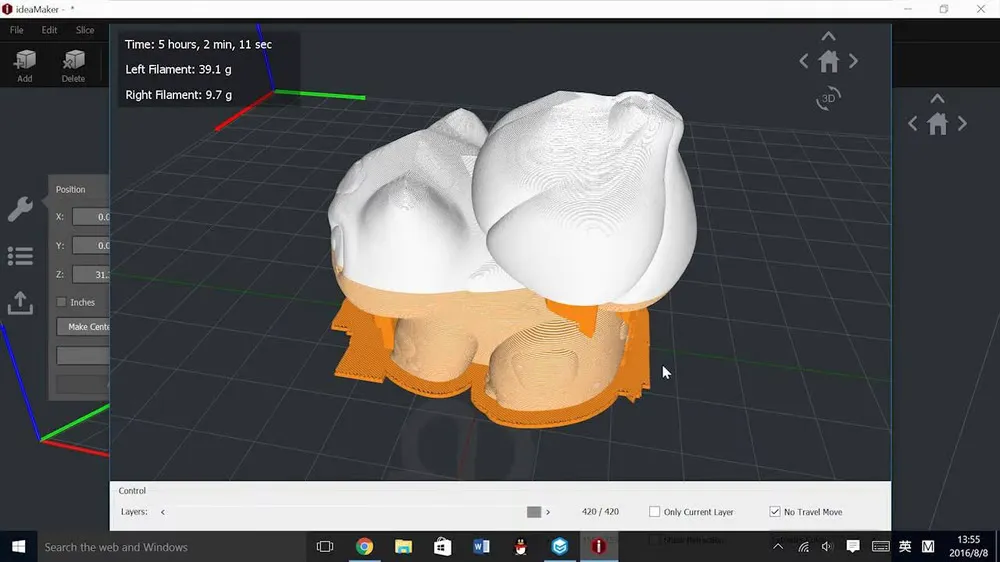Click the 3D rotate view icon
The width and height of the screenshot is (1000, 562).
click(828, 98)
